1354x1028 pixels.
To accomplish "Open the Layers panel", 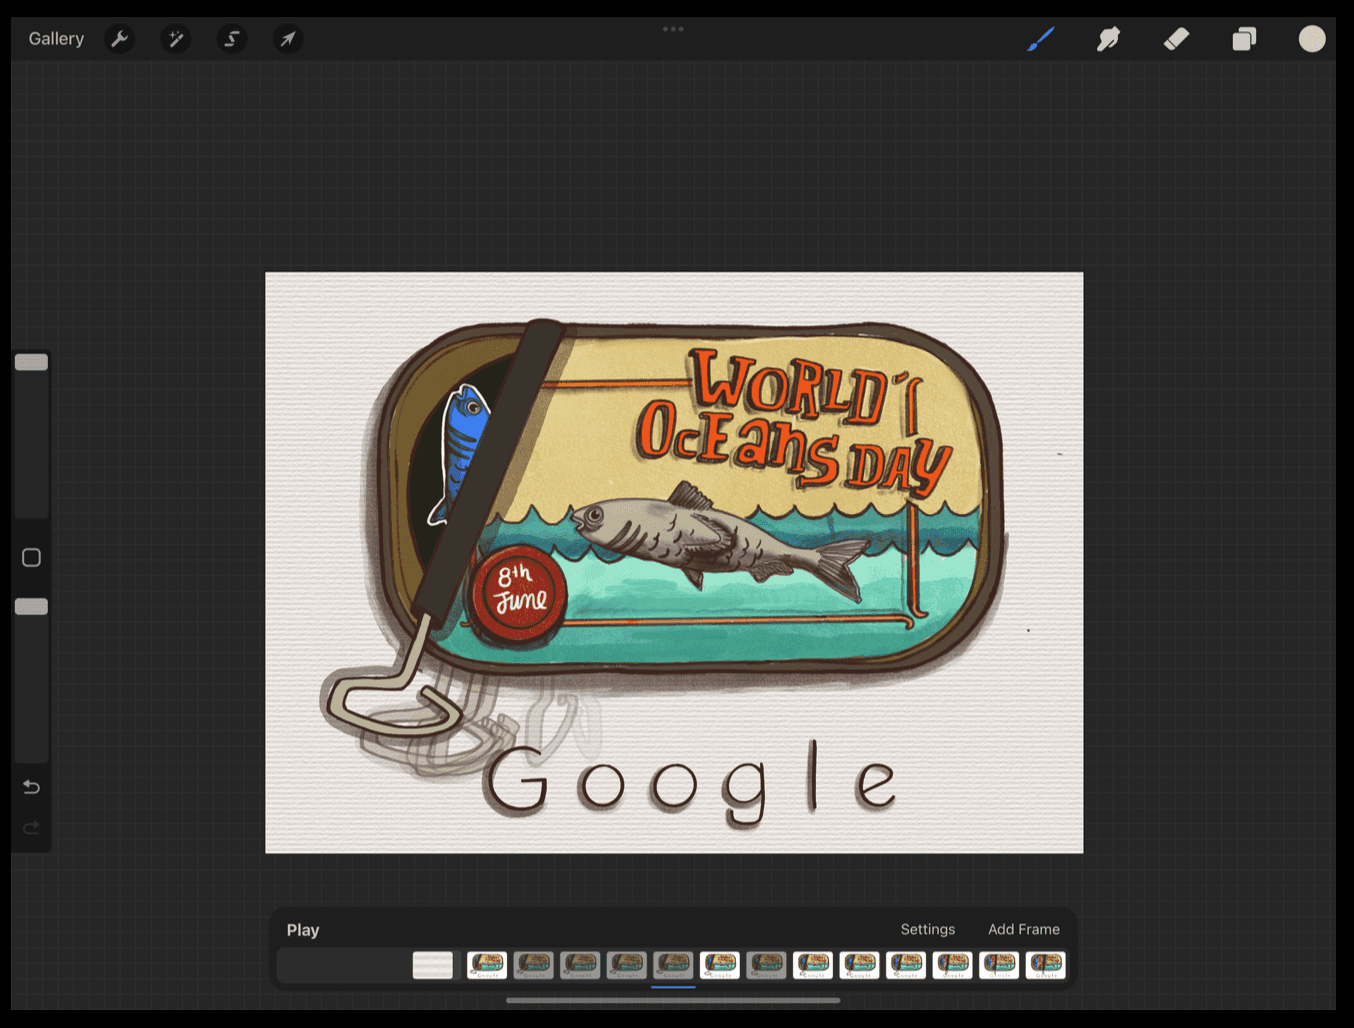I will tap(1244, 39).
